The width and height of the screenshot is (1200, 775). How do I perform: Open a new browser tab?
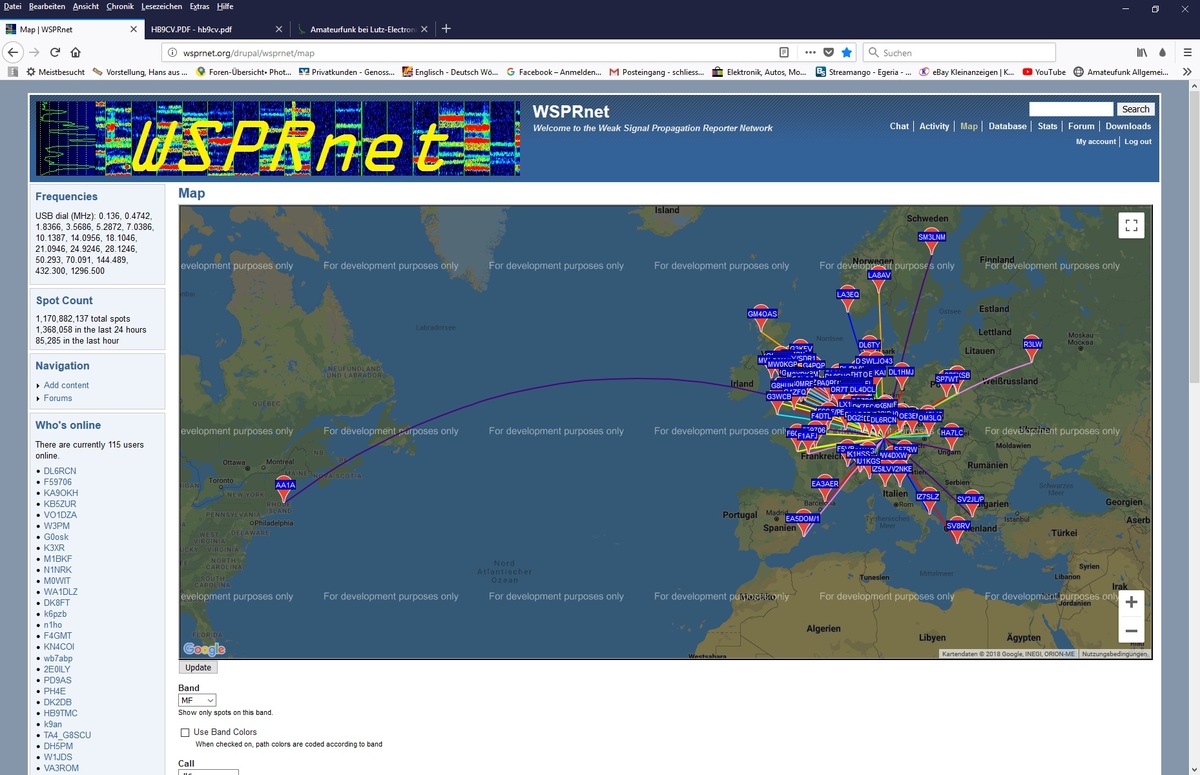(x=446, y=28)
